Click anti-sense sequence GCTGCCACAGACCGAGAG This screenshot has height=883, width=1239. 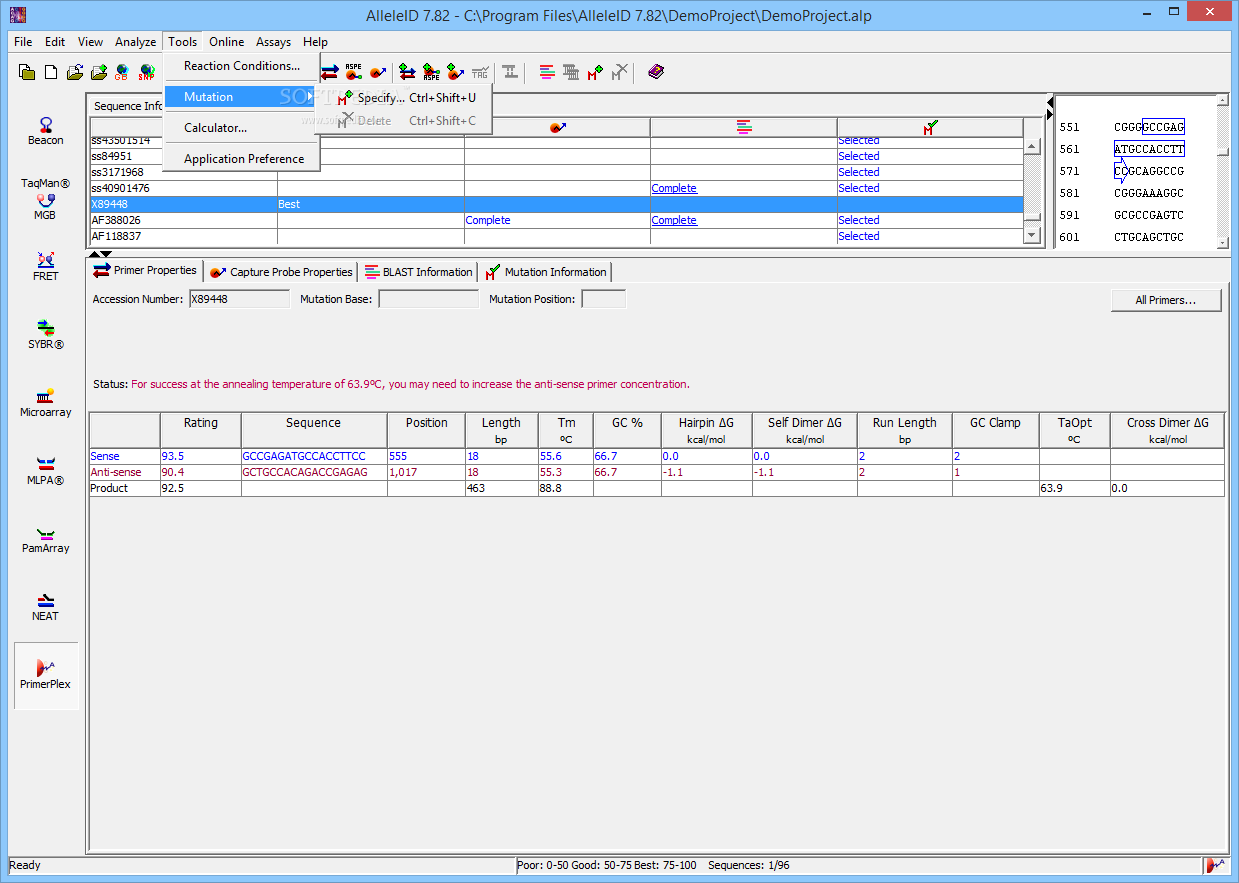(305, 472)
